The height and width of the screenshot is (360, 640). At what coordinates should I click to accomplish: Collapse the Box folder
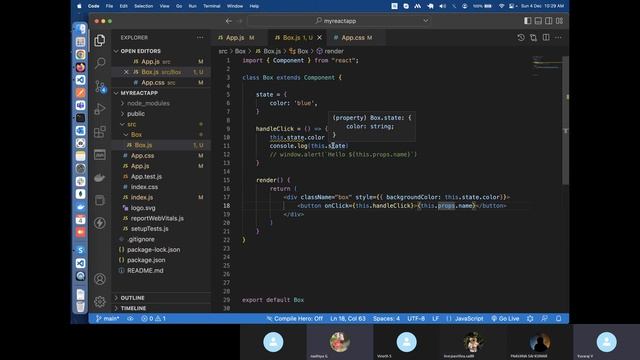click(x=162, y=135)
